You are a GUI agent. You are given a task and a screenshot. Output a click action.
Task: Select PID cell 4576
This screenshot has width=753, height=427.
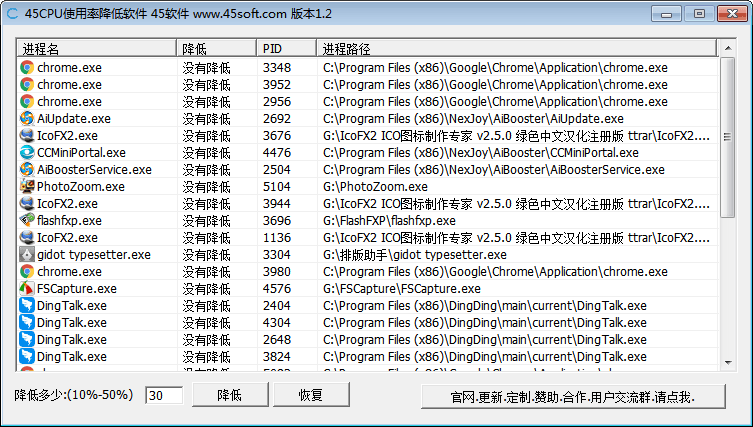click(x=277, y=289)
